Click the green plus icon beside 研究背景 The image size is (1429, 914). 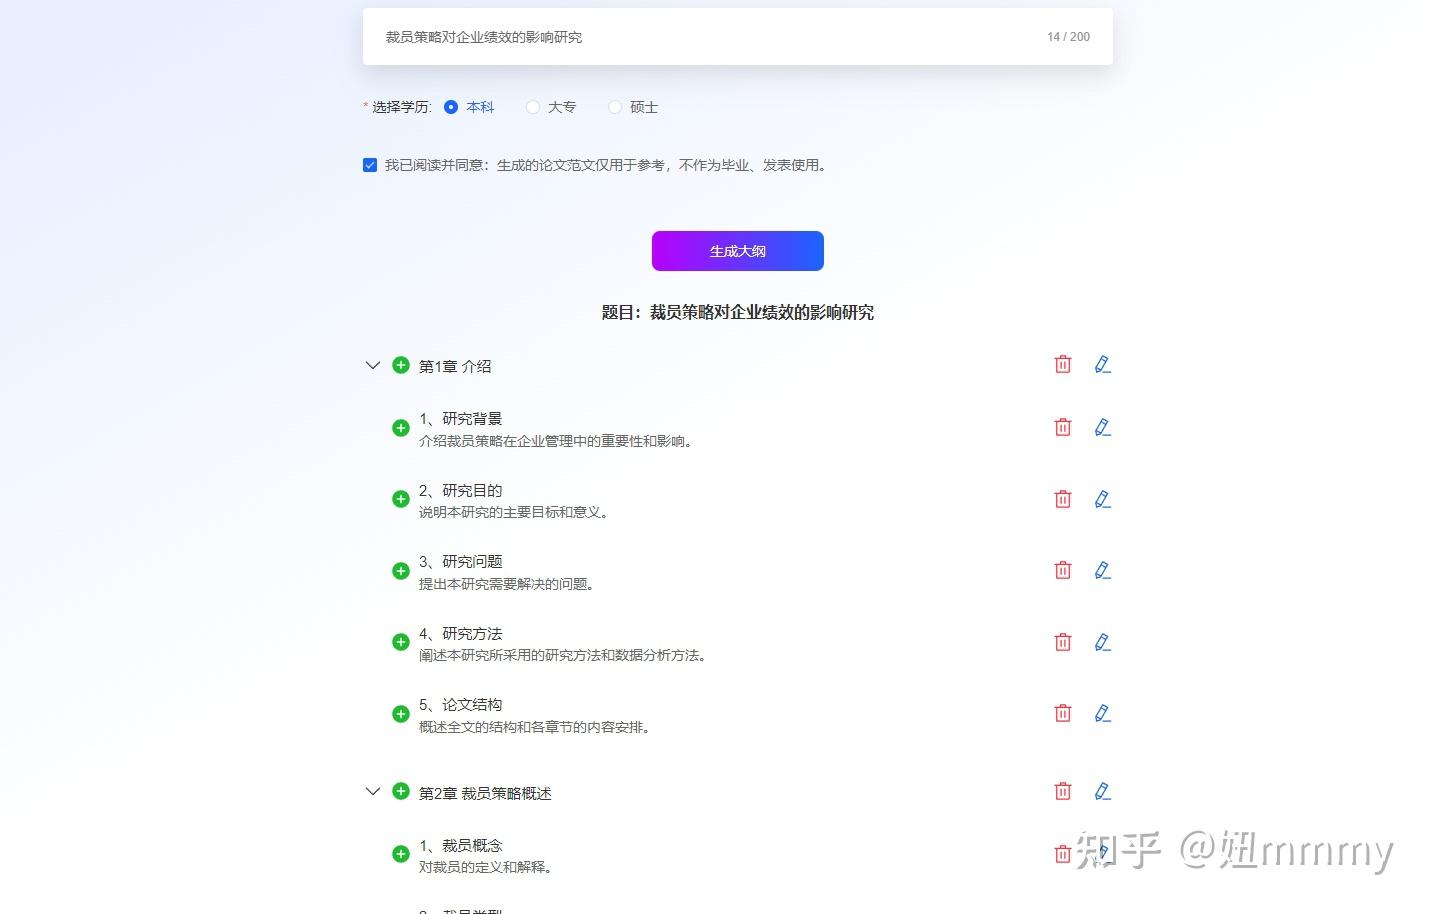click(x=400, y=428)
